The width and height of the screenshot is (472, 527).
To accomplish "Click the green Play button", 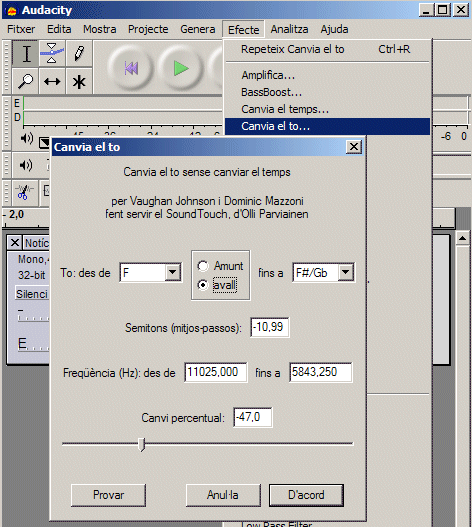I will (181, 69).
